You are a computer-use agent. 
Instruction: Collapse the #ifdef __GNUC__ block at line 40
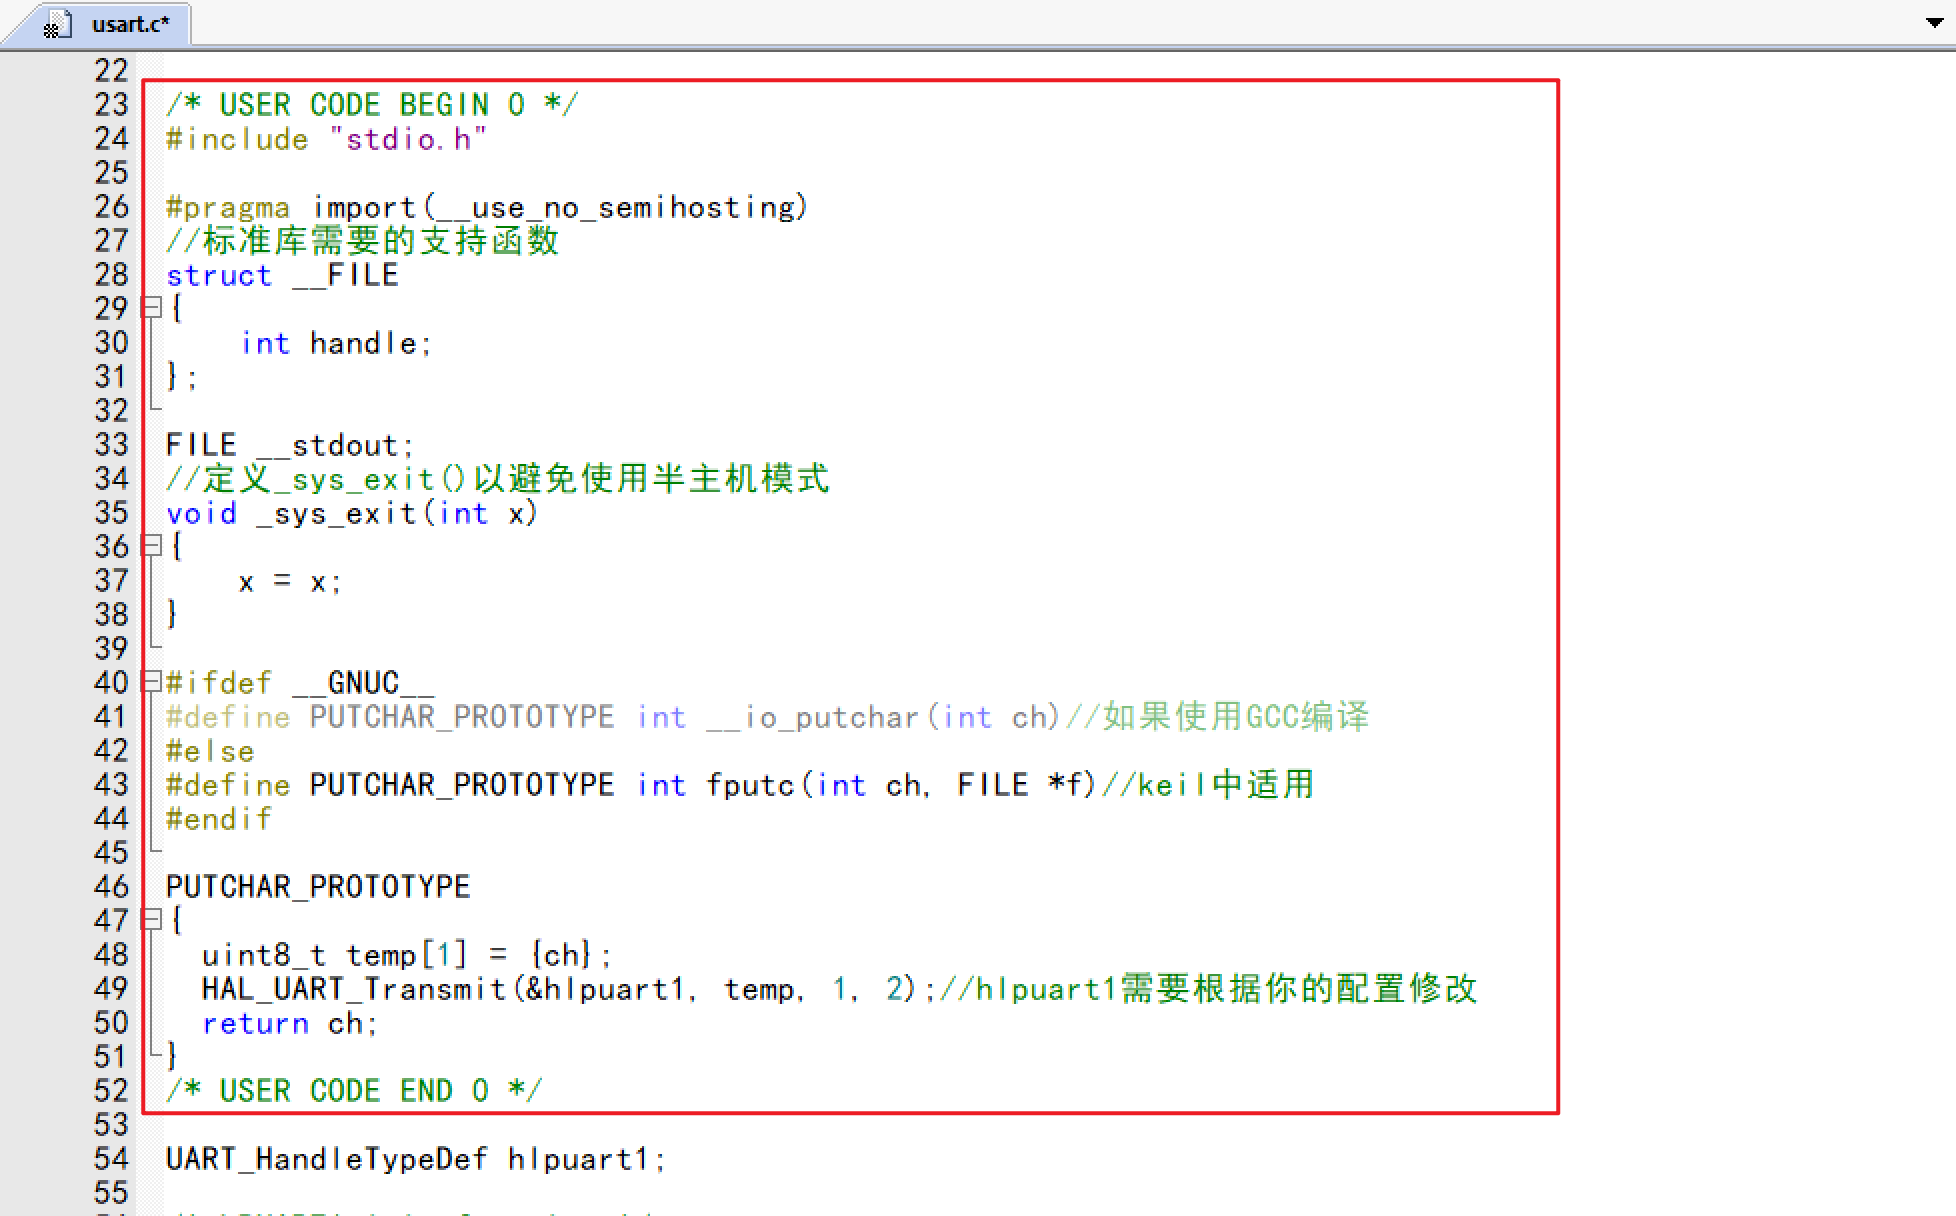[151, 682]
